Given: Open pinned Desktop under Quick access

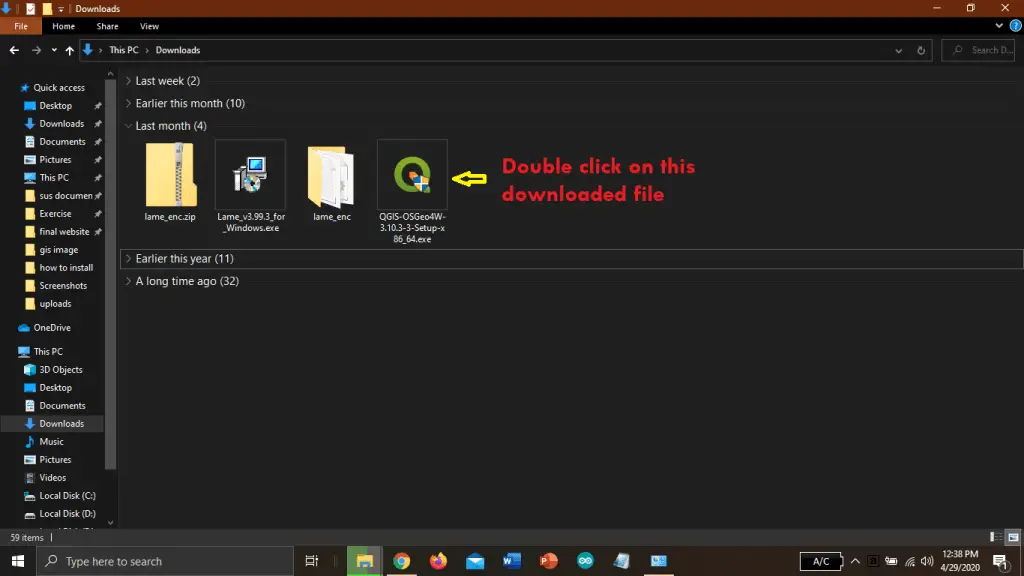Looking at the screenshot, I should tap(56, 106).
